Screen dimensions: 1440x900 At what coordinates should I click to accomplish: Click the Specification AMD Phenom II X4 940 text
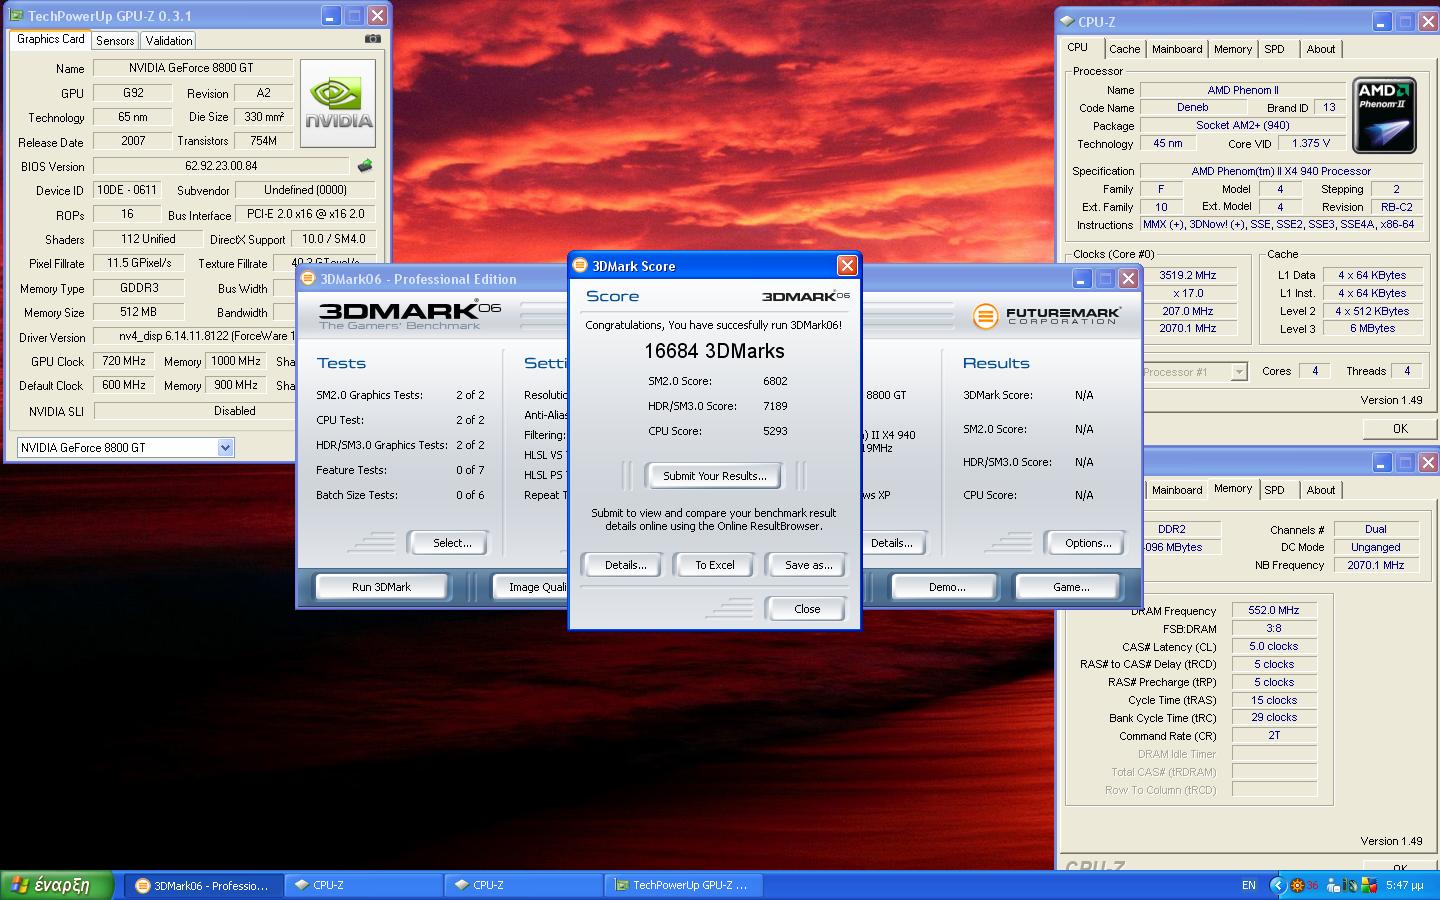[x=1280, y=171]
